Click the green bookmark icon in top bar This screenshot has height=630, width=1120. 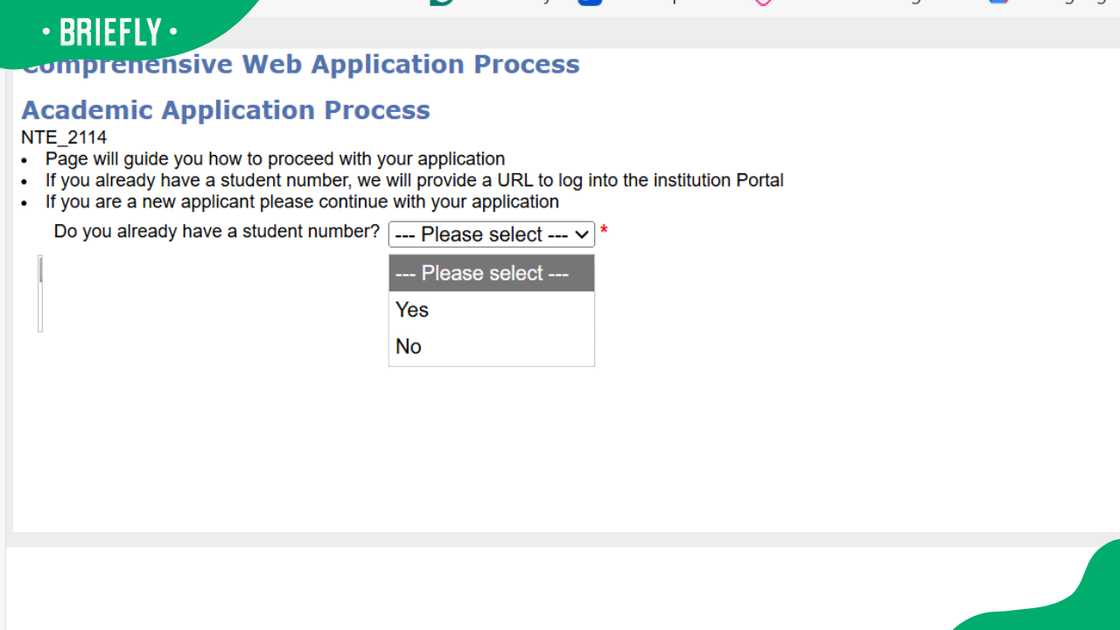[441, 3]
